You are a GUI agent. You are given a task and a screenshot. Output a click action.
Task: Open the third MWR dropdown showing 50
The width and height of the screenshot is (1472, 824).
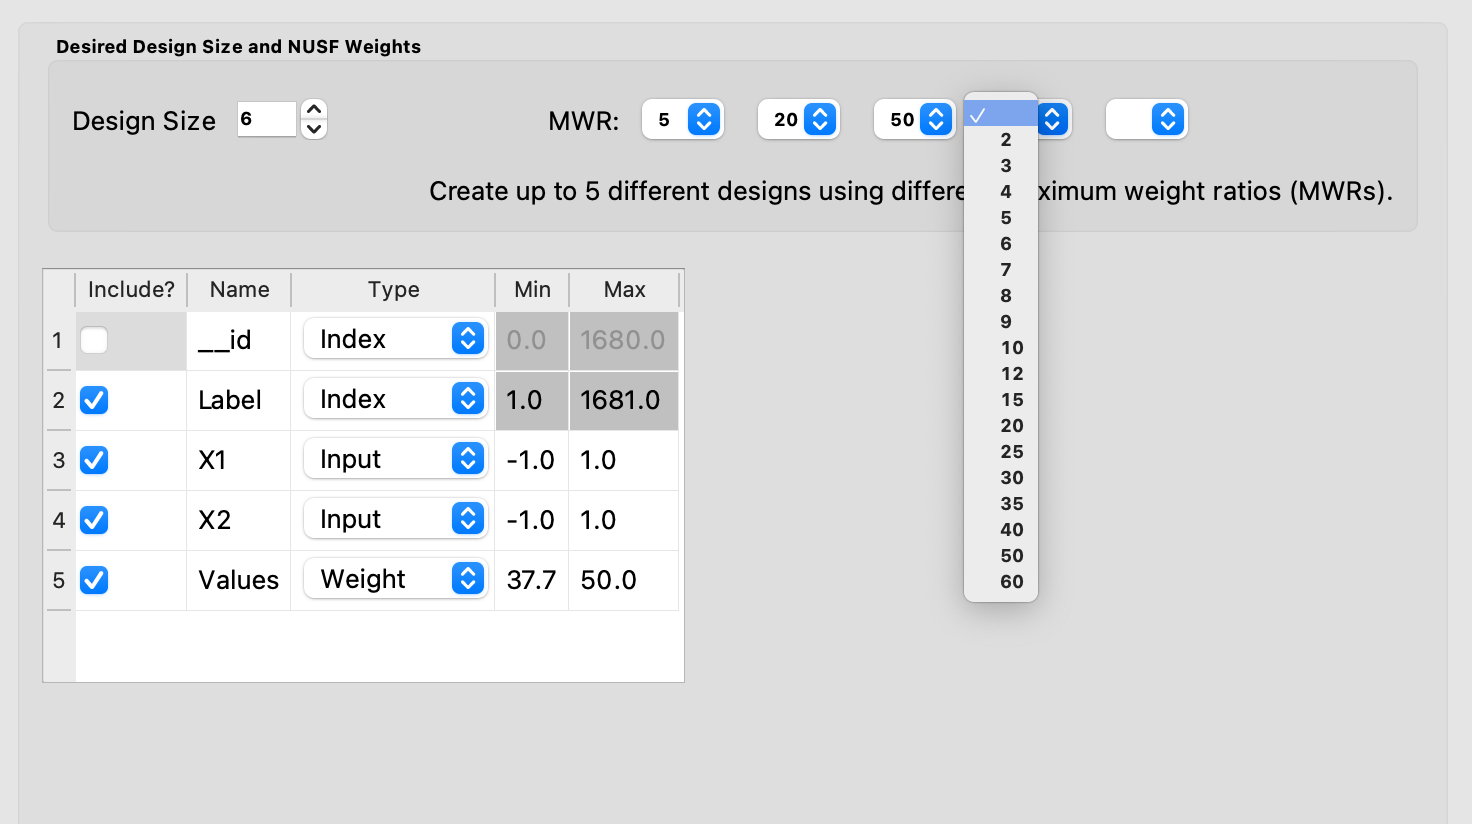915,120
